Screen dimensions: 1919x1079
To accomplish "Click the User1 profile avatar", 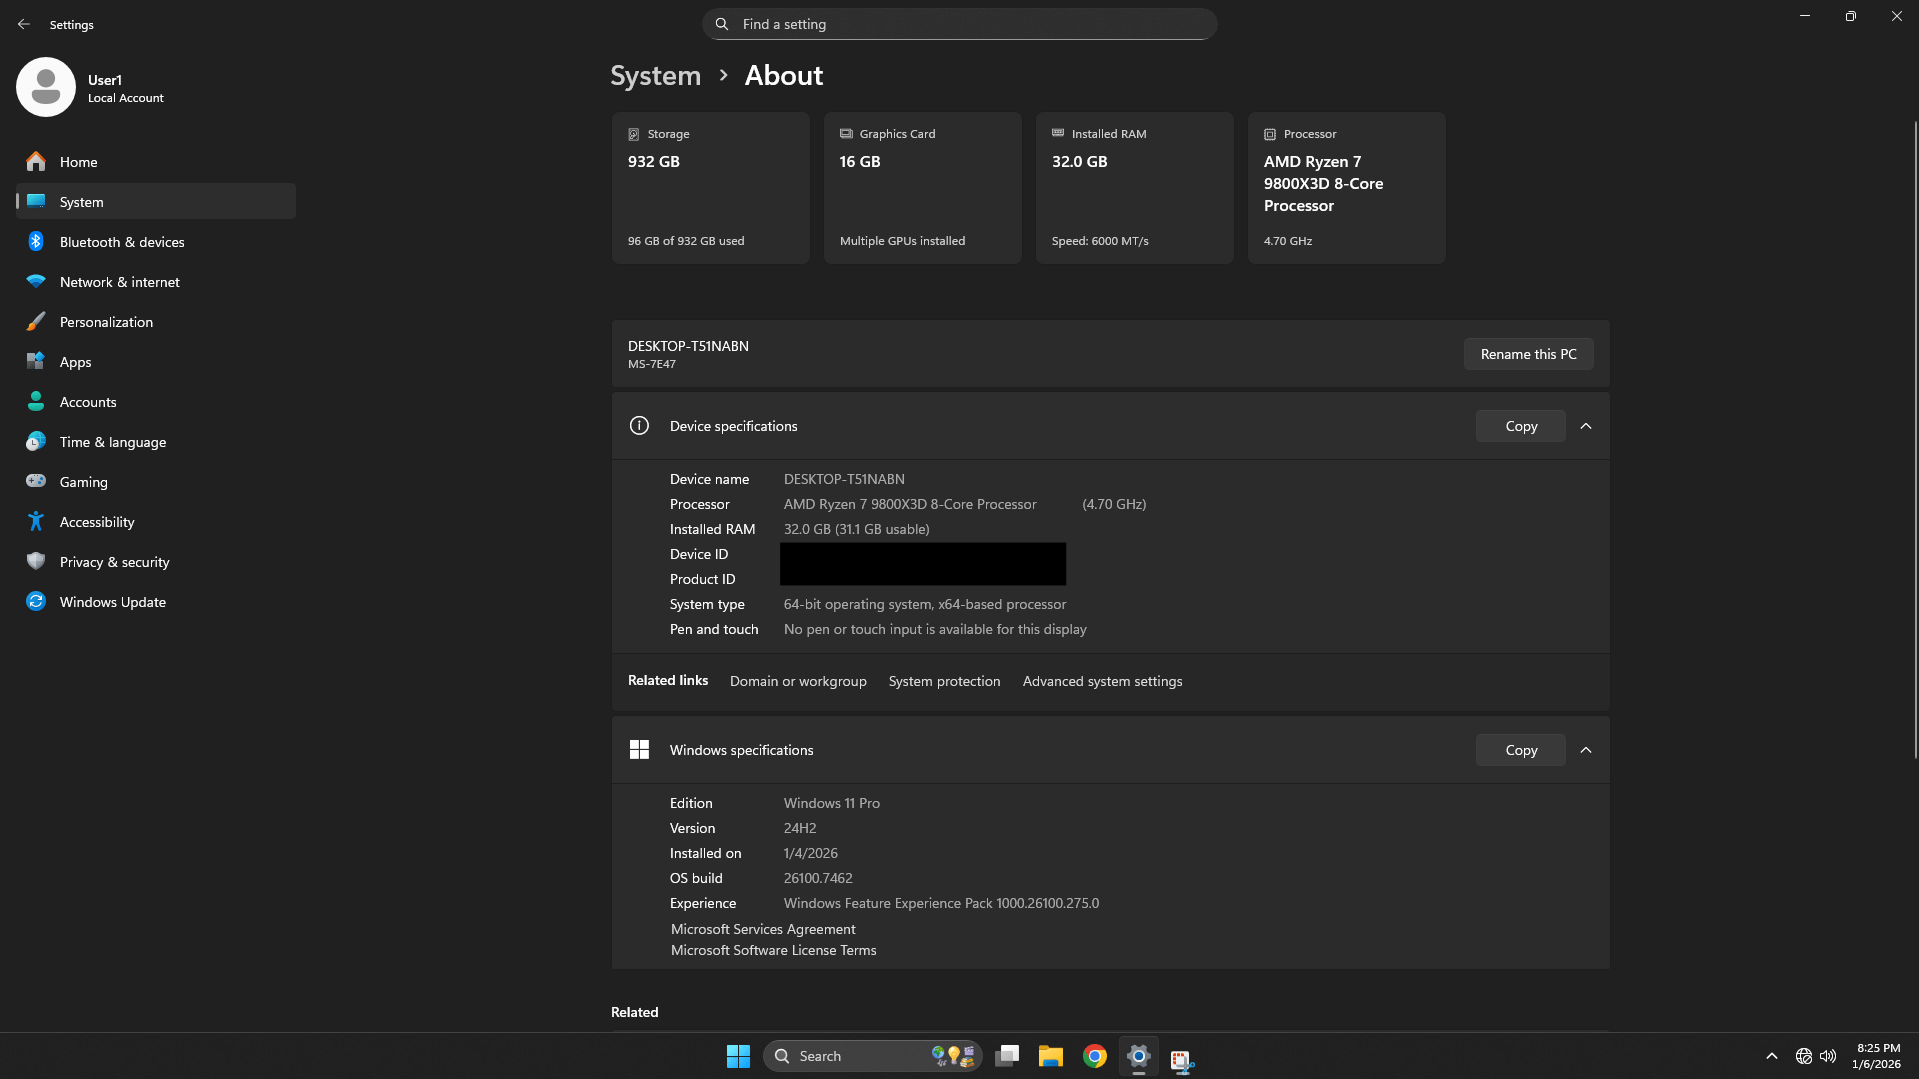I will coord(45,87).
